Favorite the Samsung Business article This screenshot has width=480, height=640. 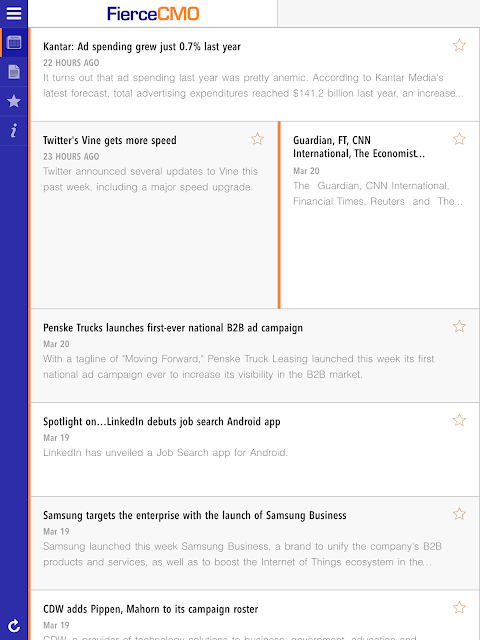(x=459, y=513)
